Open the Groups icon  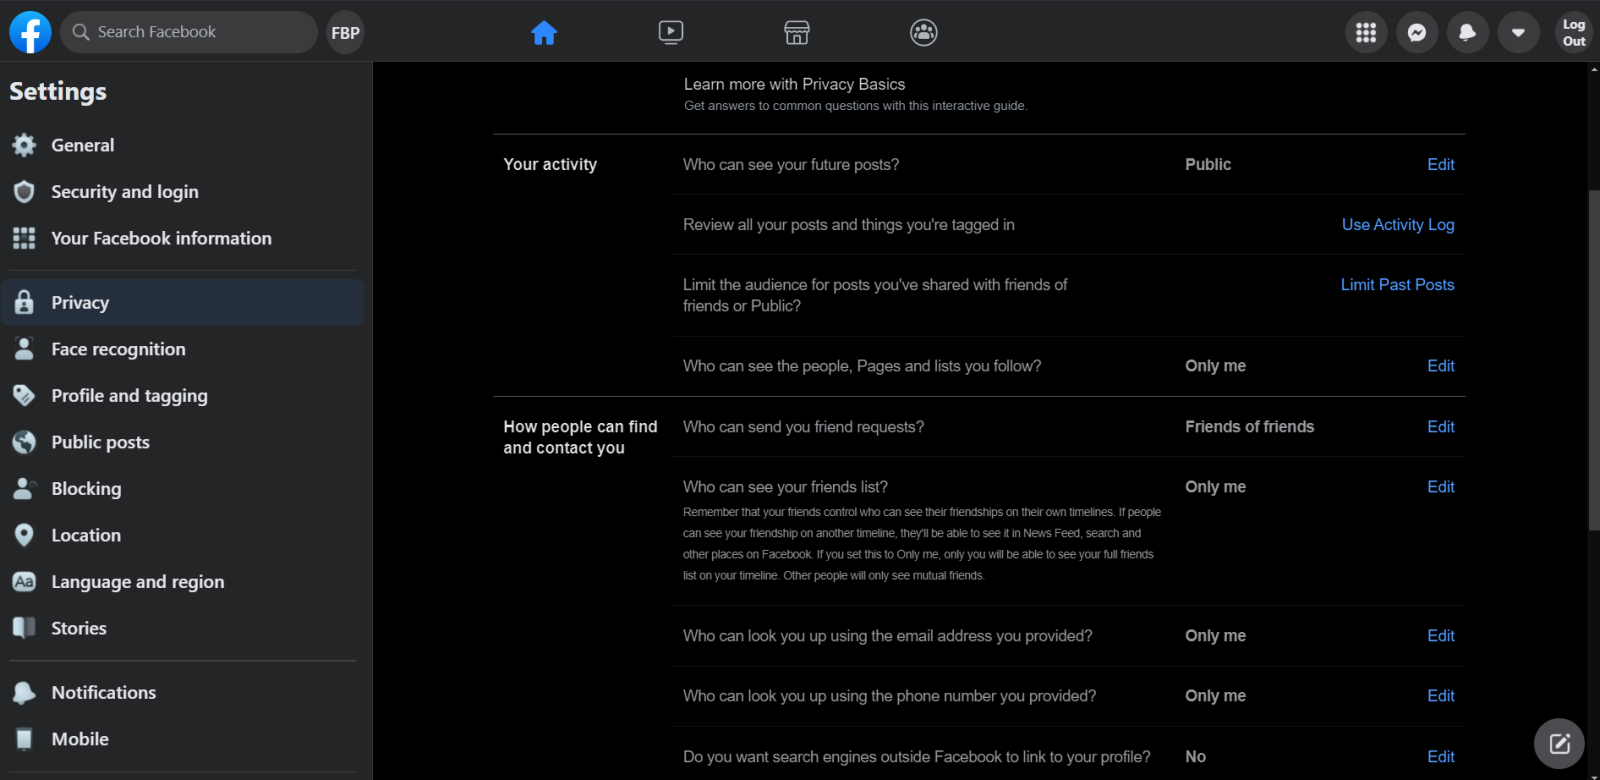(x=924, y=33)
